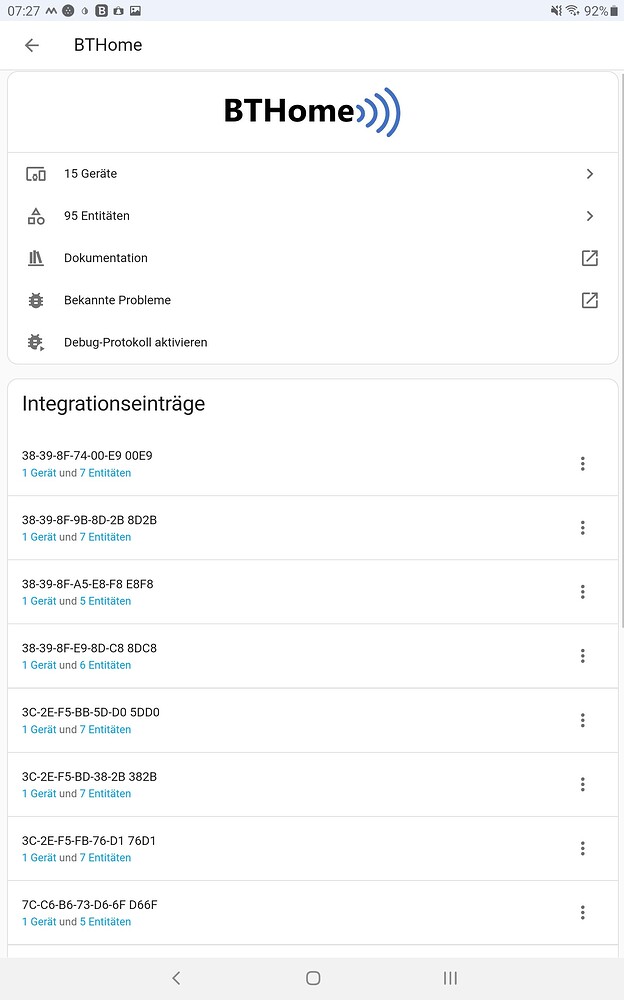624x1000 pixels.
Task: Open the three-dot menu for entry 7C-C6-B6-73-D6-6F
Action: pos(583,912)
